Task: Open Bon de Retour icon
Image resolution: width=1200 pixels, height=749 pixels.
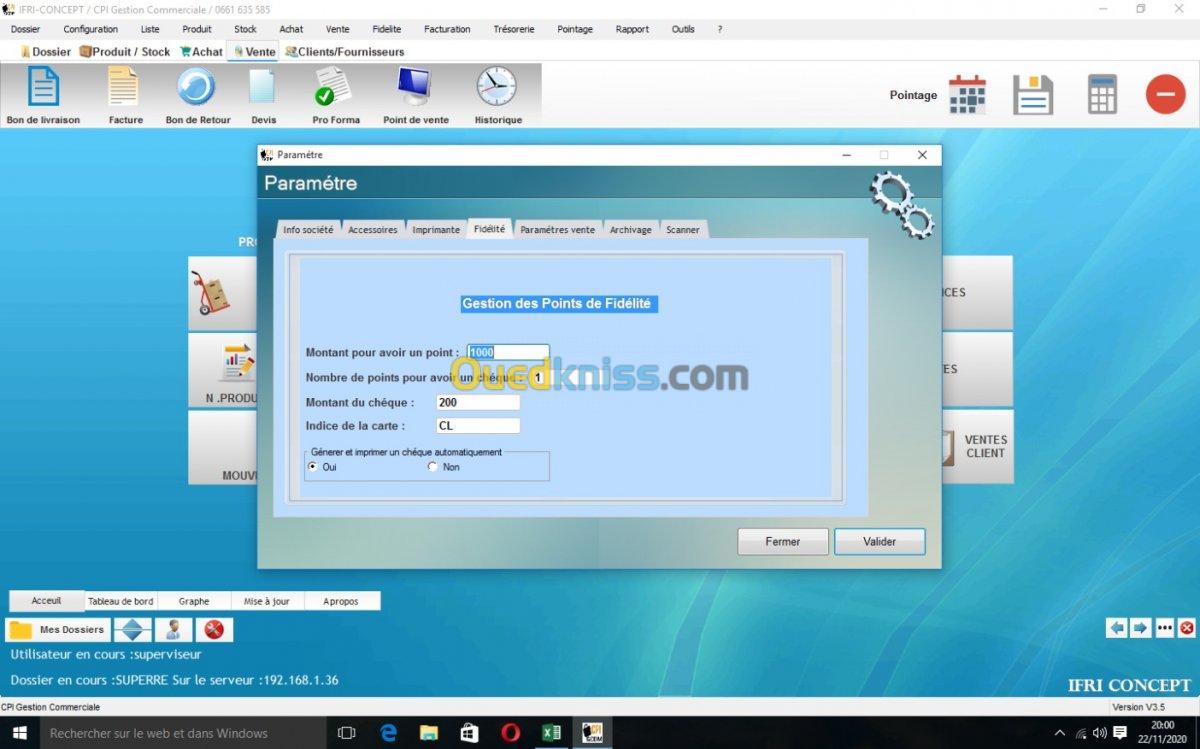Action: [197, 88]
